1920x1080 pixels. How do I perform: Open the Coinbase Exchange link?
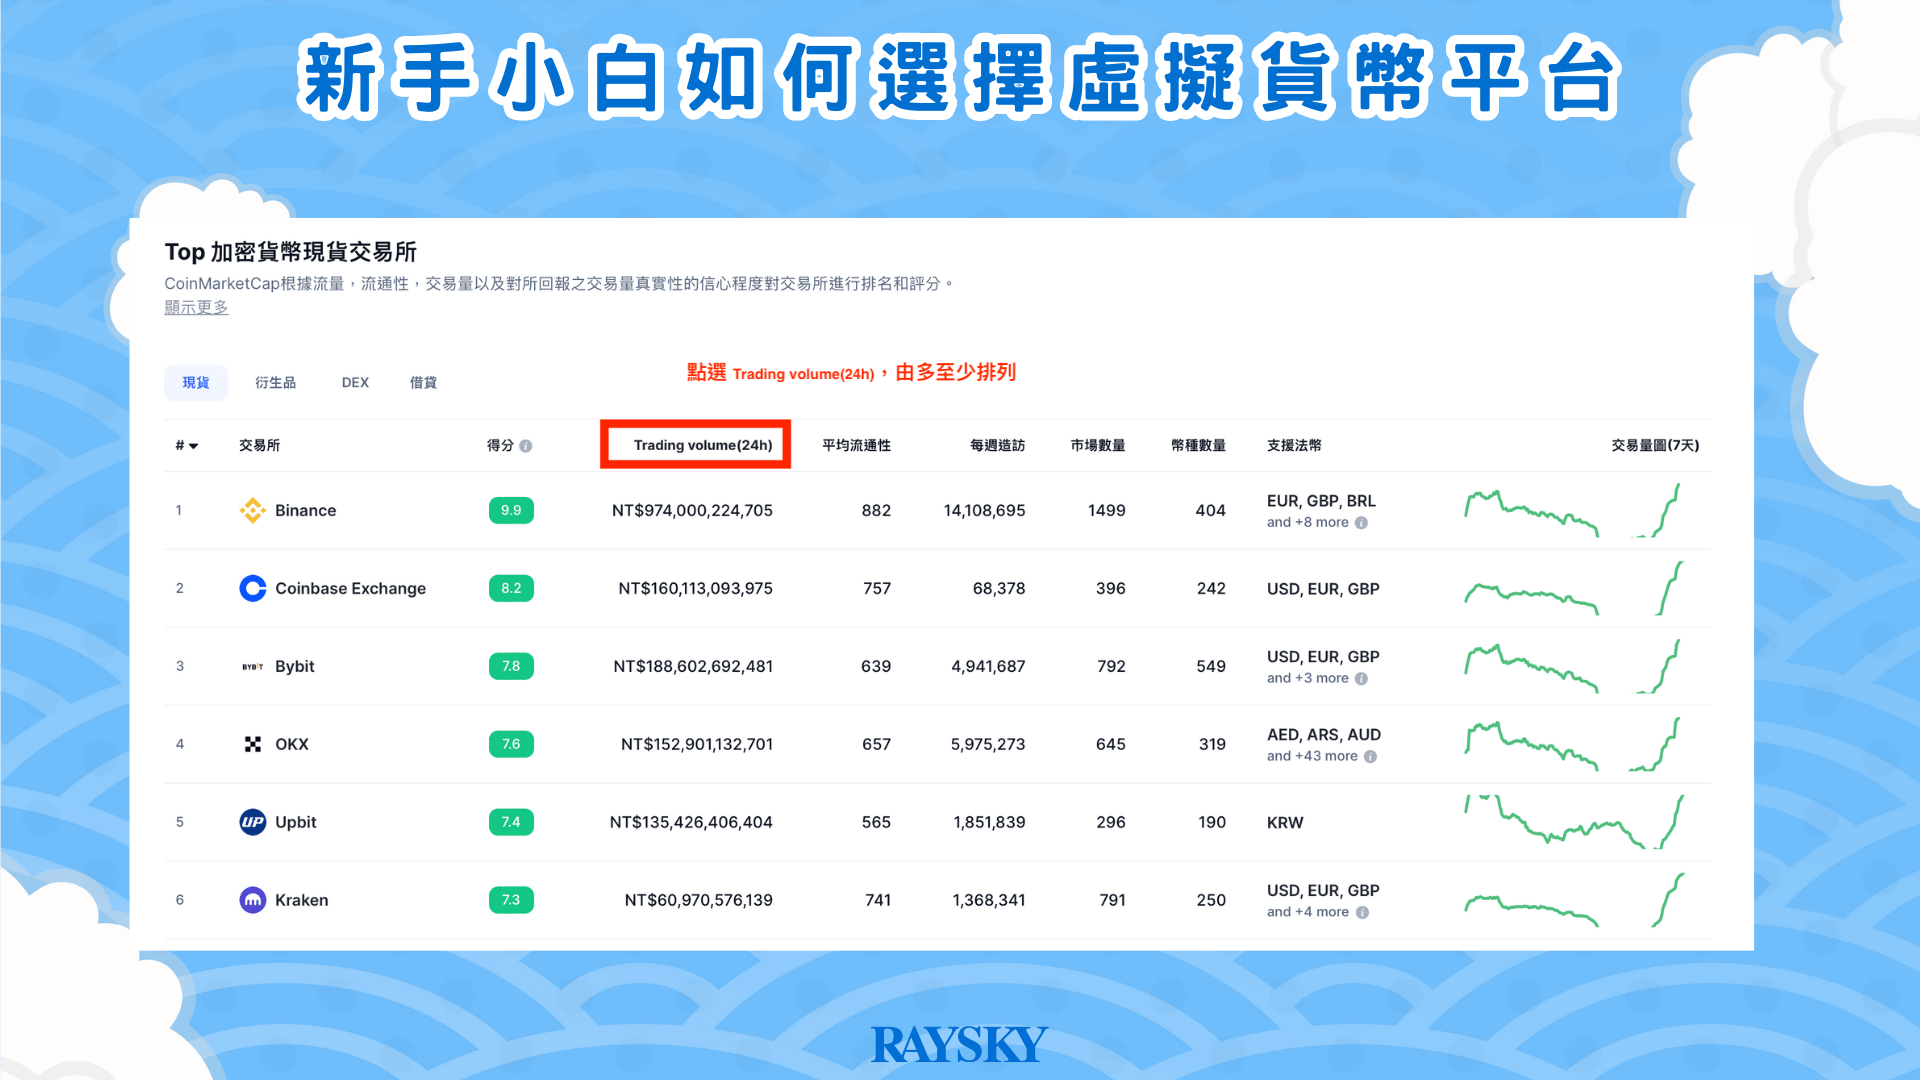350,588
